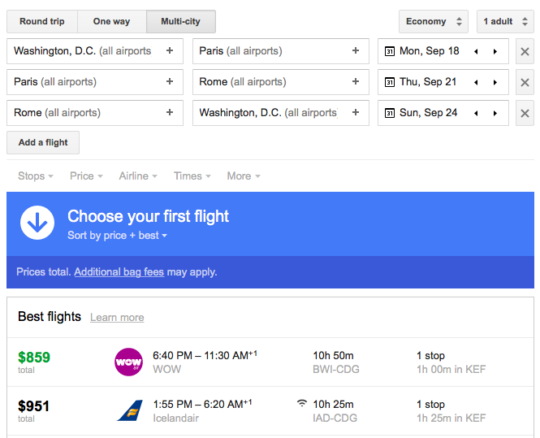The width and height of the screenshot is (540, 438).
Task: Go to next day for Thu, Sep 21
Action: [x=495, y=82]
